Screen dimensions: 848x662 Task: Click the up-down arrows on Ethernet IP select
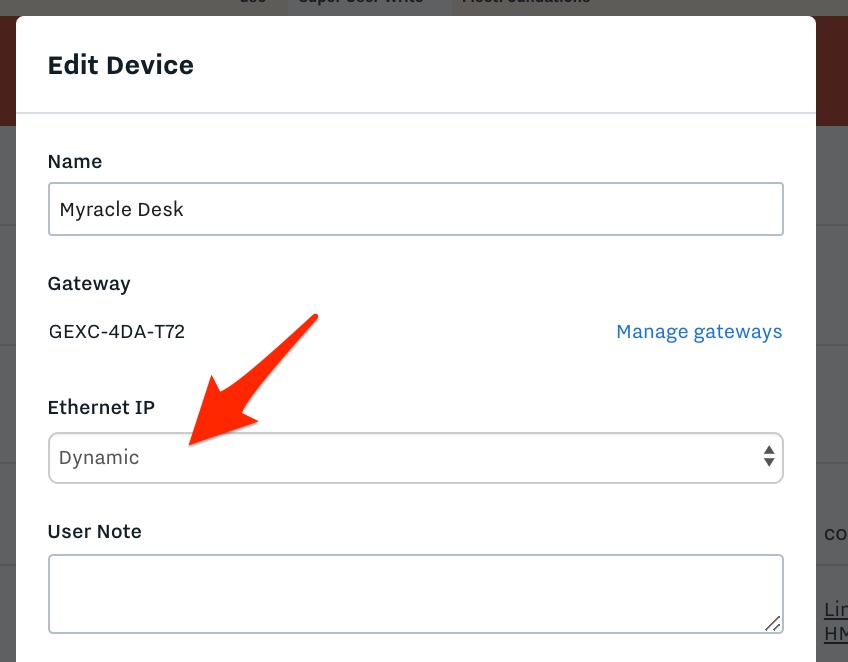[768, 456]
